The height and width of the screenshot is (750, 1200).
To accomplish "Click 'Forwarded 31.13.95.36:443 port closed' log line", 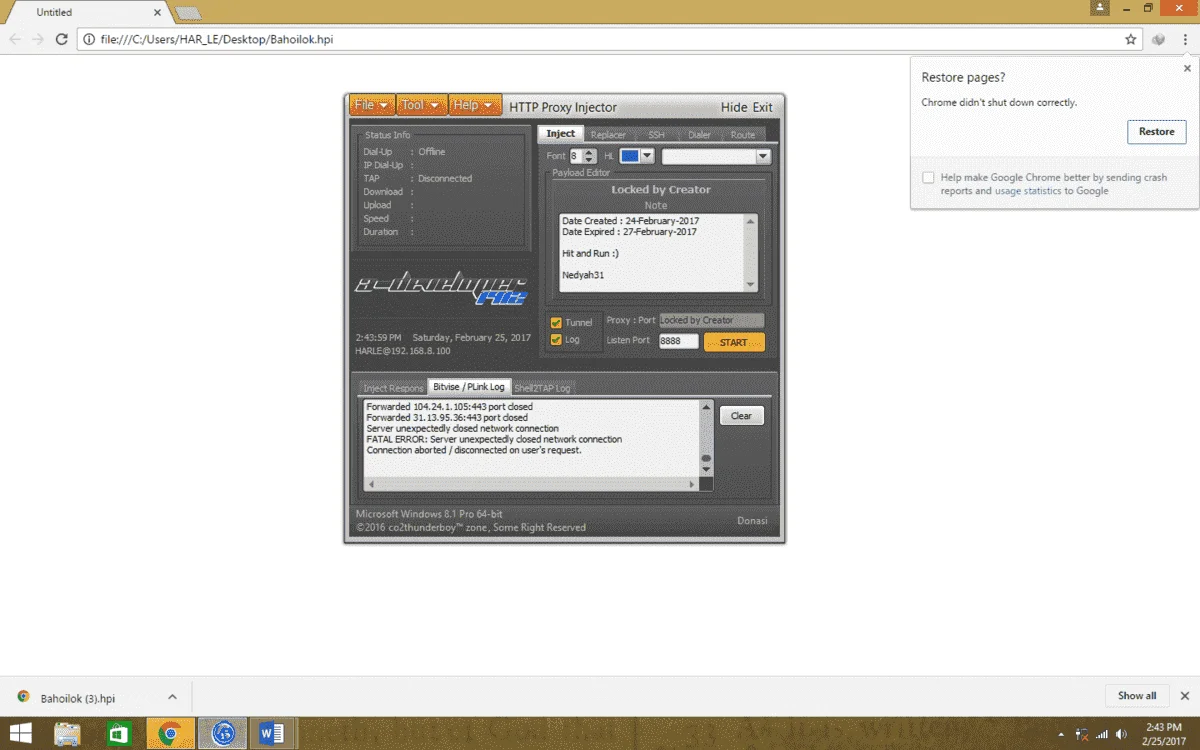I will click(x=447, y=418).
